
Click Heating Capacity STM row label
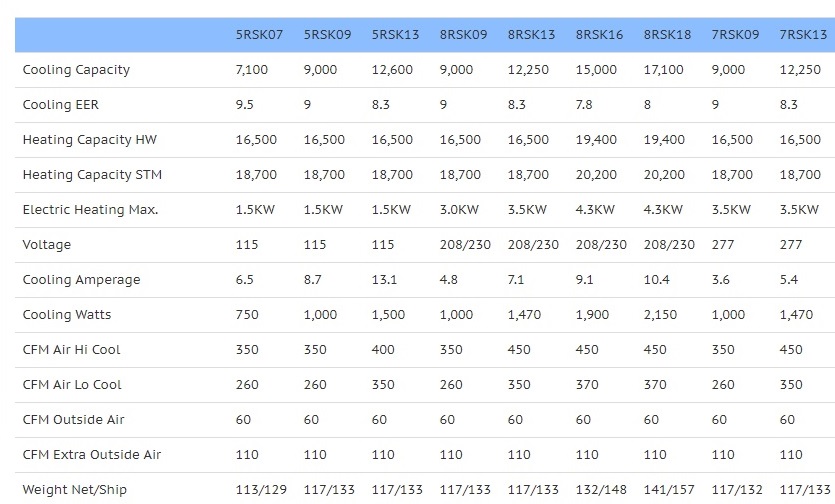click(x=92, y=175)
